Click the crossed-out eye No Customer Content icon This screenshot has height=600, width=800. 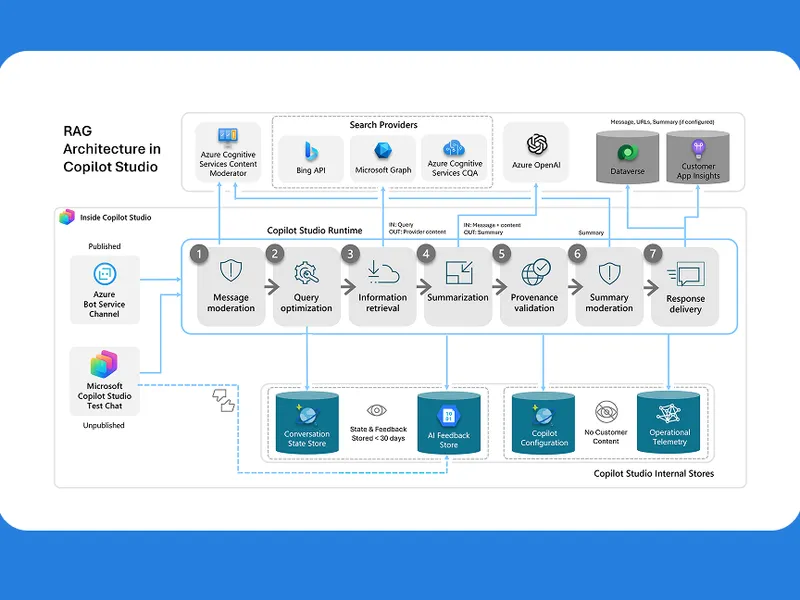[x=606, y=412]
